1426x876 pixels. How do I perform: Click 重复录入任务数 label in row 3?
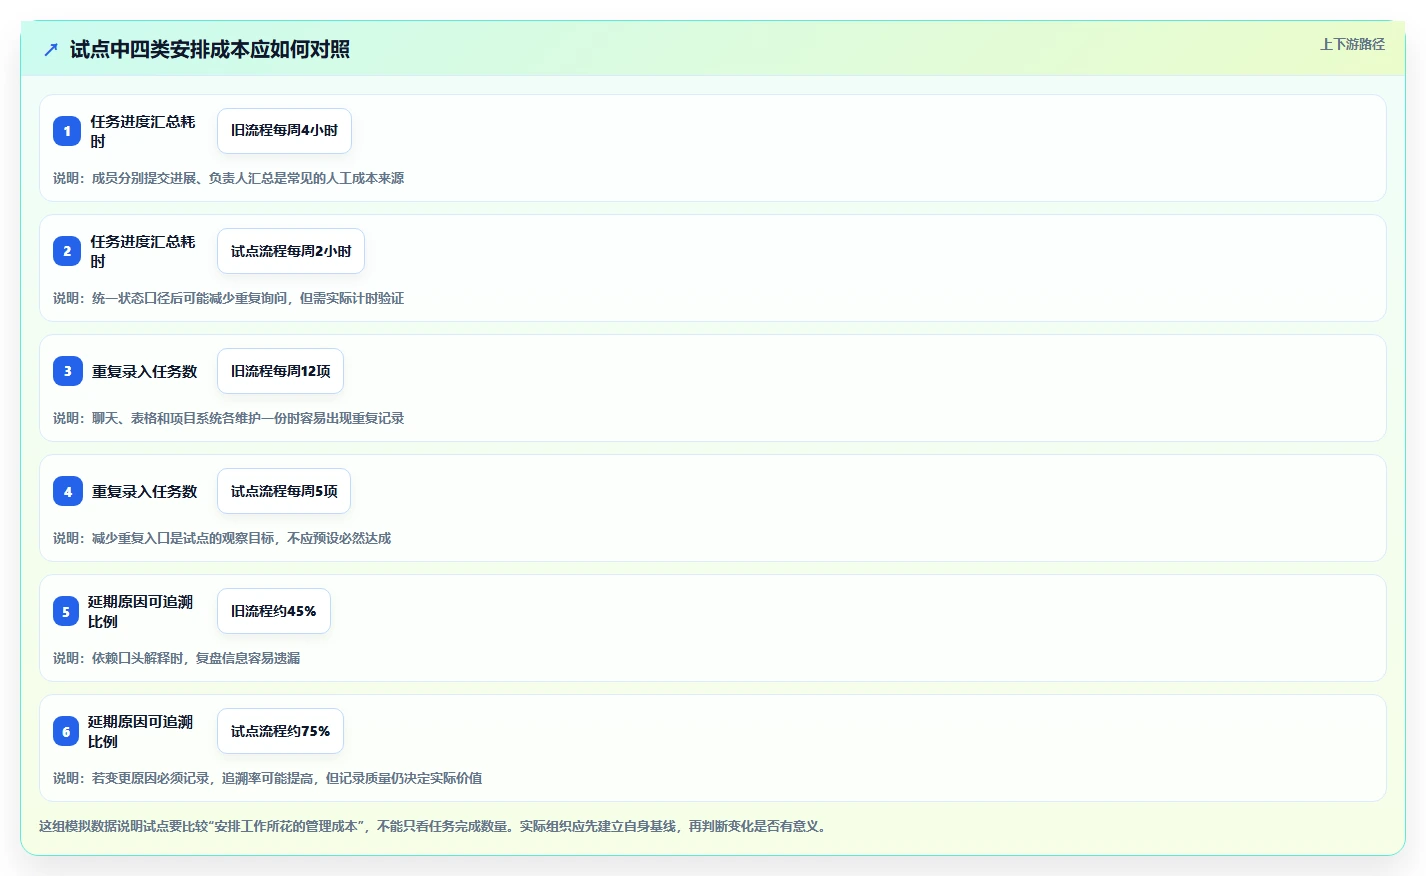click(144, 371)
